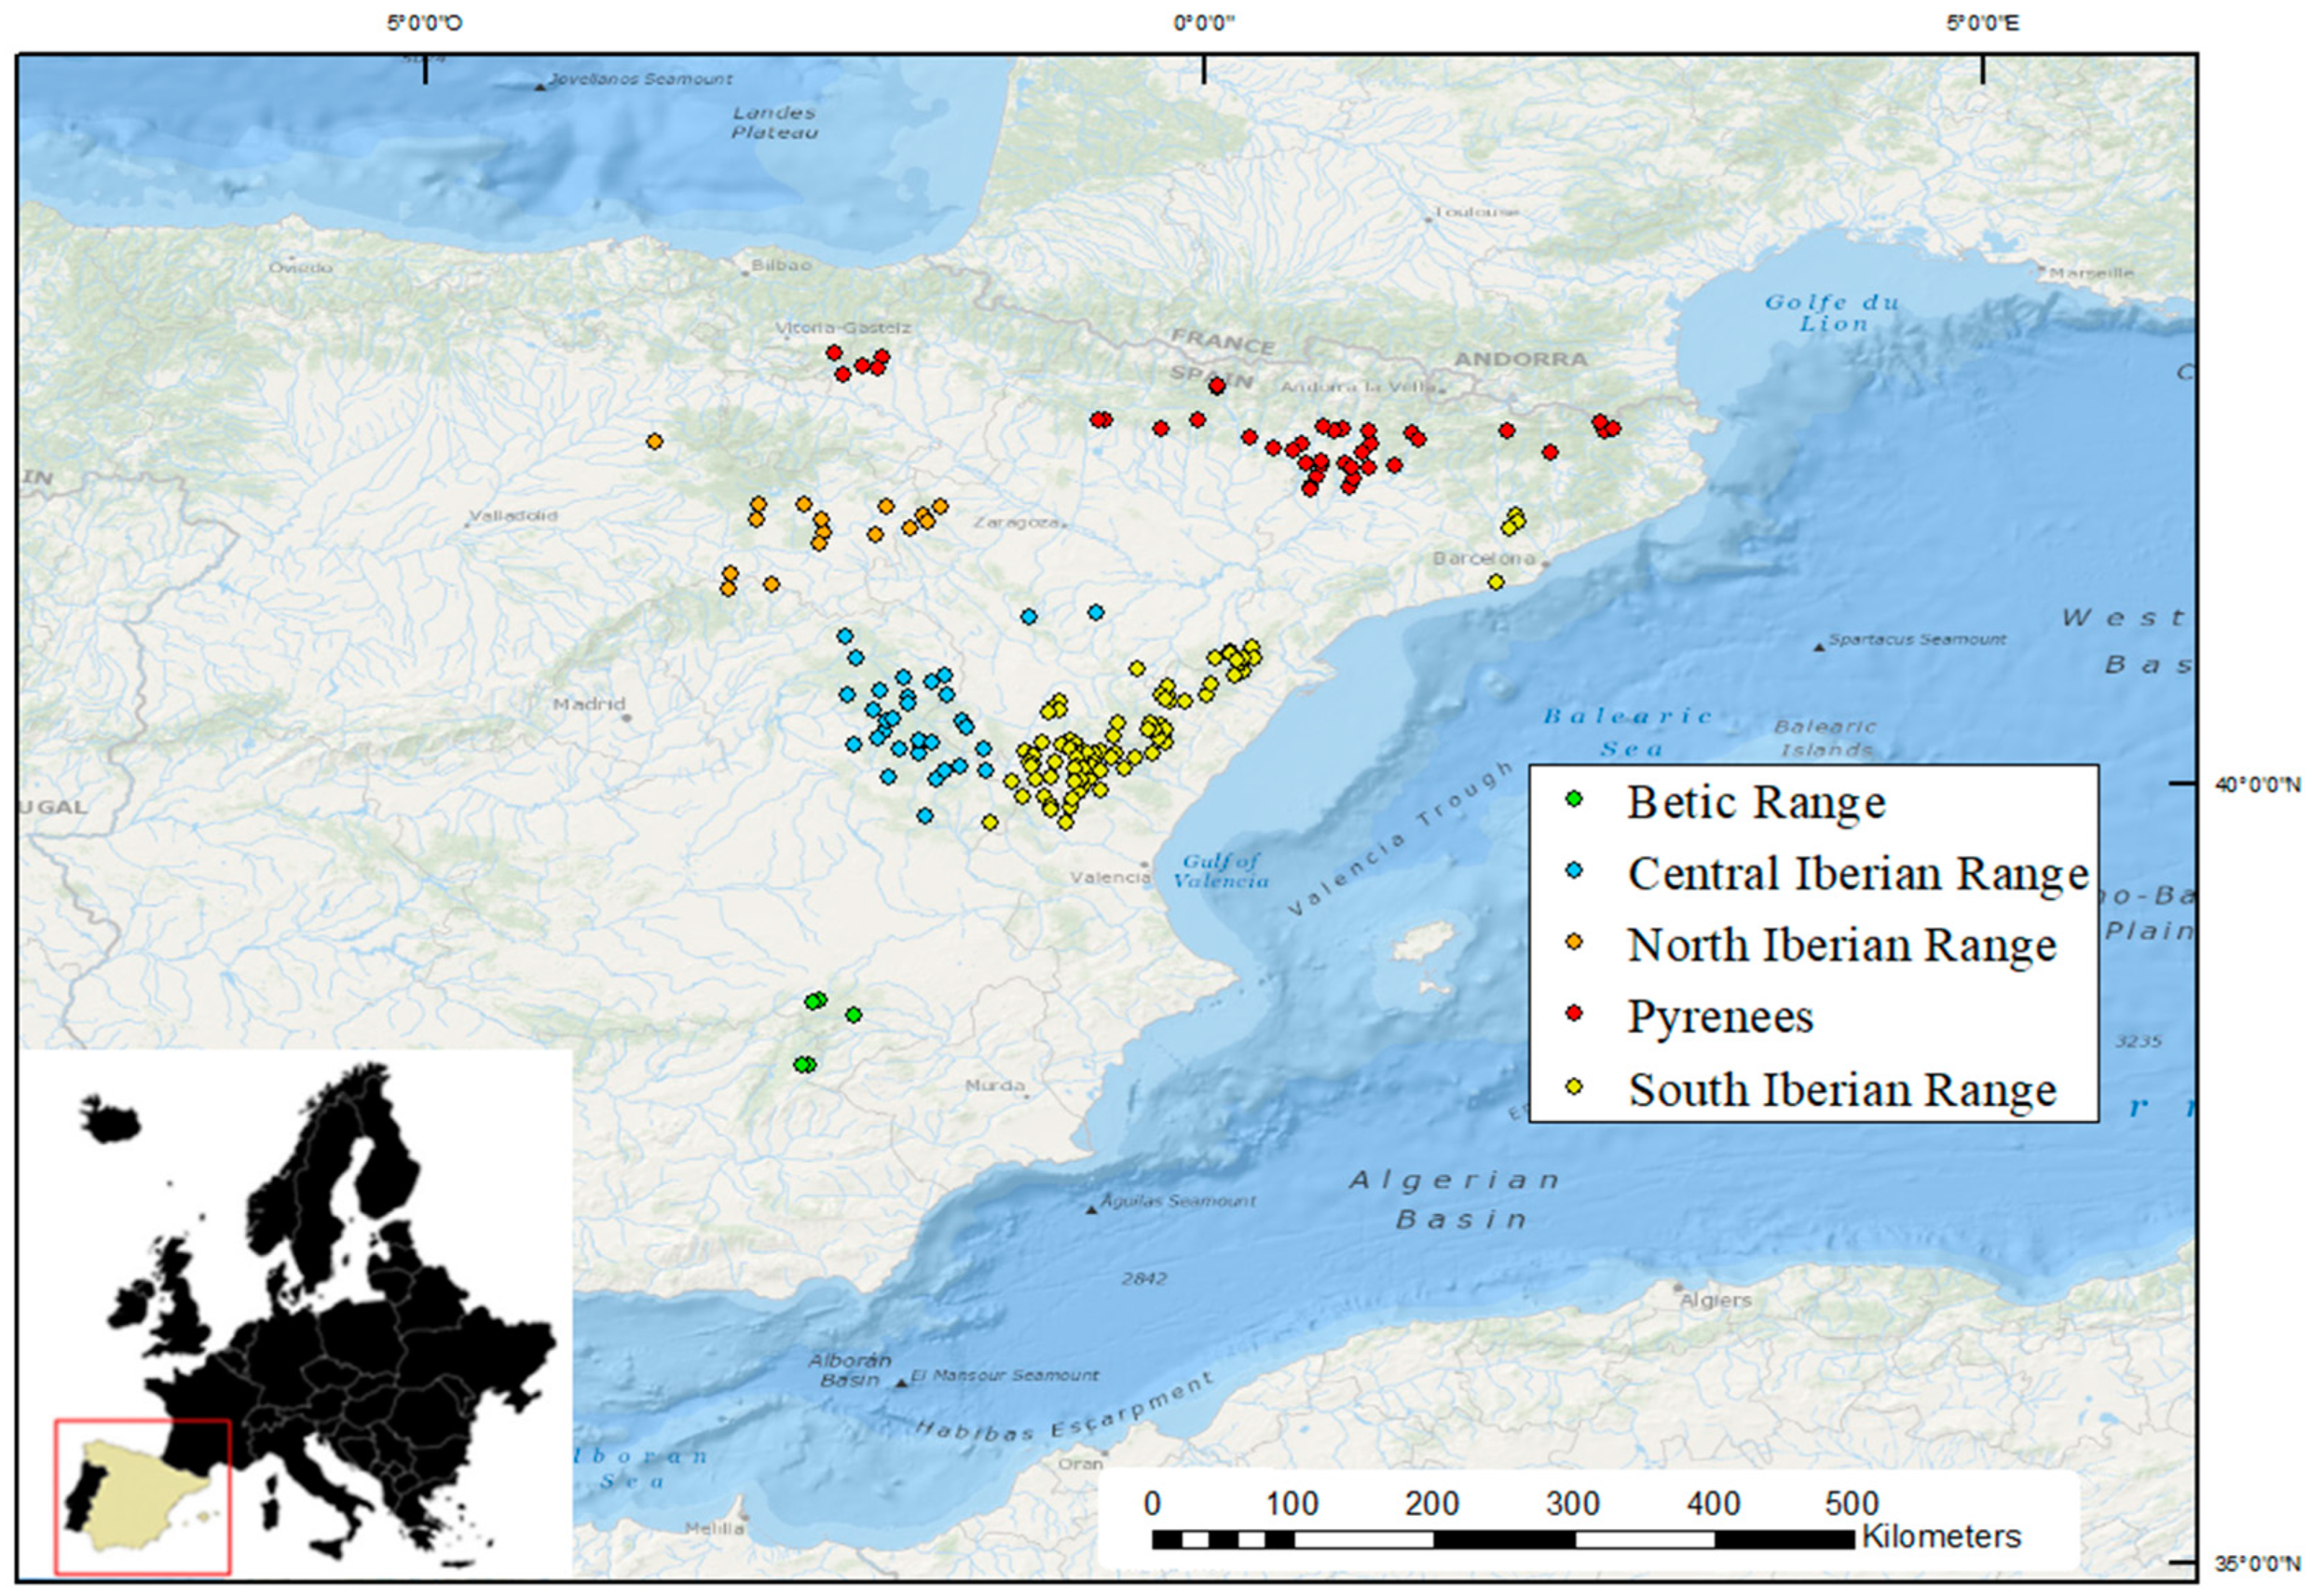The height and width of the screenshot is (1596, 2311).
Task: Click the red Pyrenees legend dot
Action: click(1575, 1014)
